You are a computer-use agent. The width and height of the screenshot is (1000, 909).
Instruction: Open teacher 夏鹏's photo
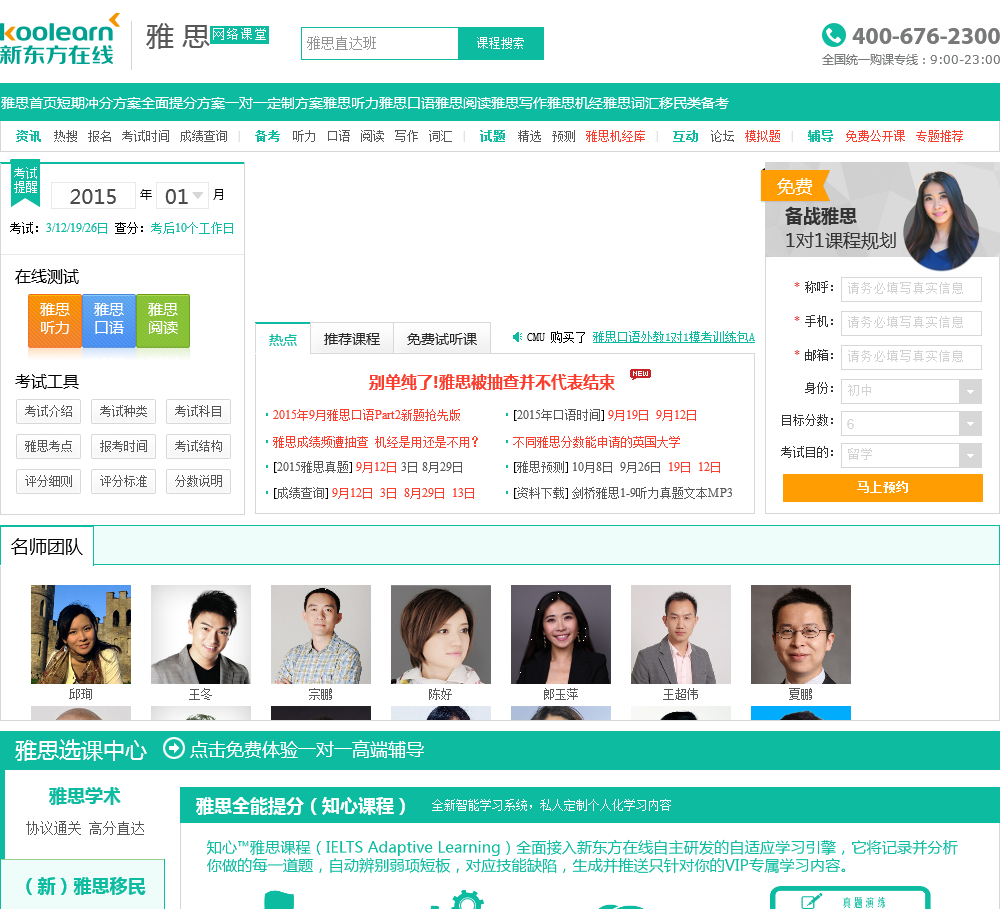tap(801, 634)
